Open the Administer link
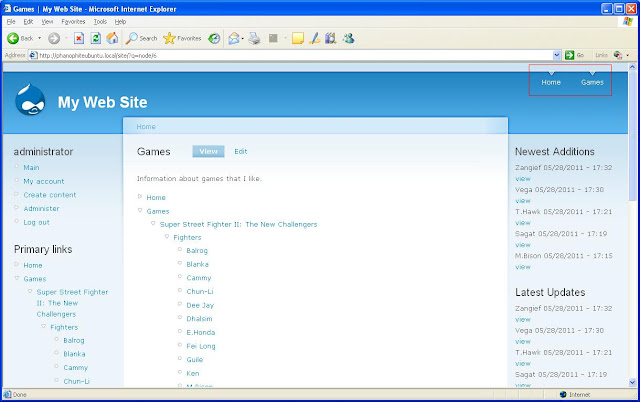 (x=41, y=209)
